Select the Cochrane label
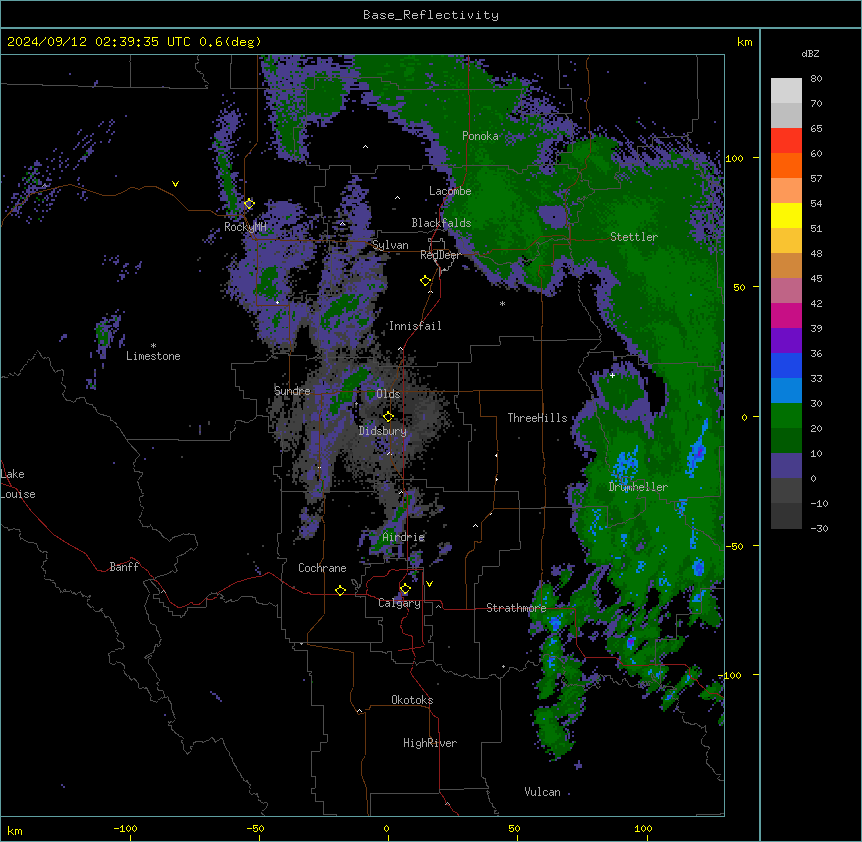This screenshot has width=862, height=842. point(322,568)
